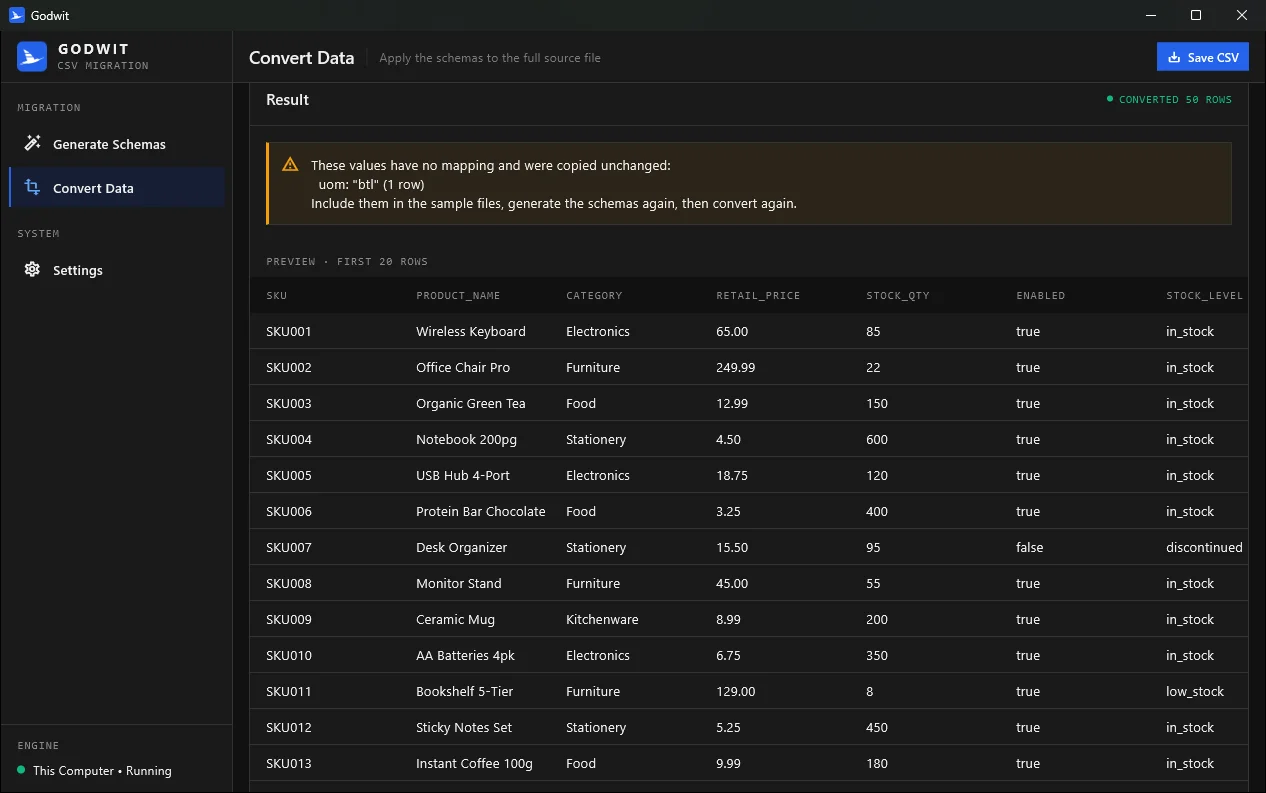Viewport: 1266px width, 793px height.
Task: Click the low_stock value for Bookshelf 5-Tier
Action: pyautogui.click(x=1195, y=691)
